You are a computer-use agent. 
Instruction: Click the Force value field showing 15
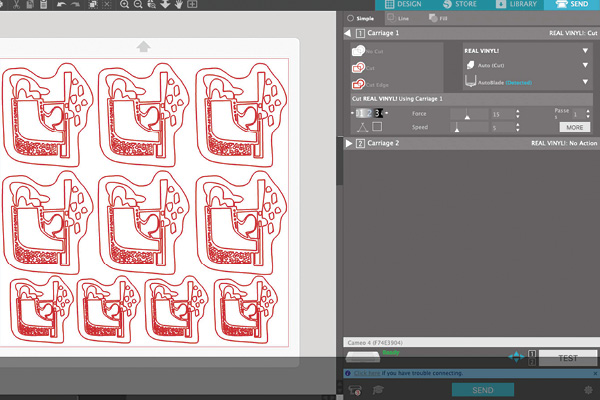click(x=503, y=114)
